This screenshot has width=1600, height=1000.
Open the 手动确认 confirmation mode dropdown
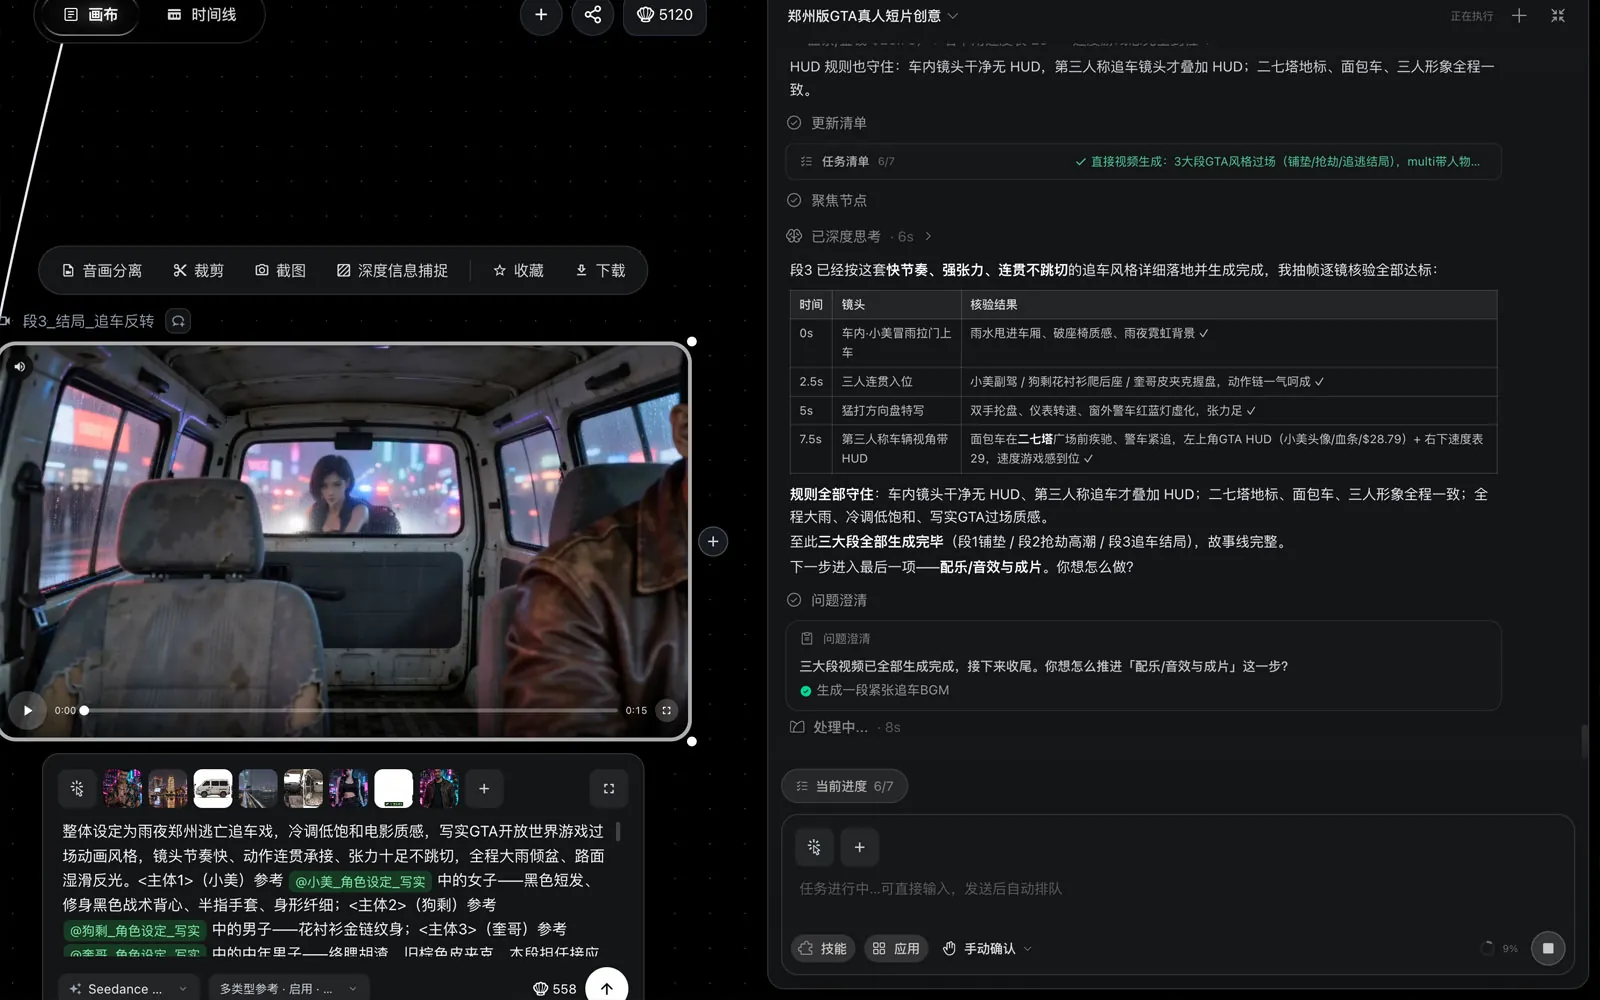pos(987,948)
